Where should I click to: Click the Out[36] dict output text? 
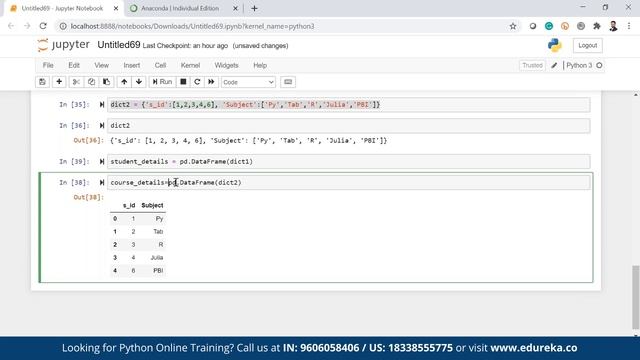249,141
